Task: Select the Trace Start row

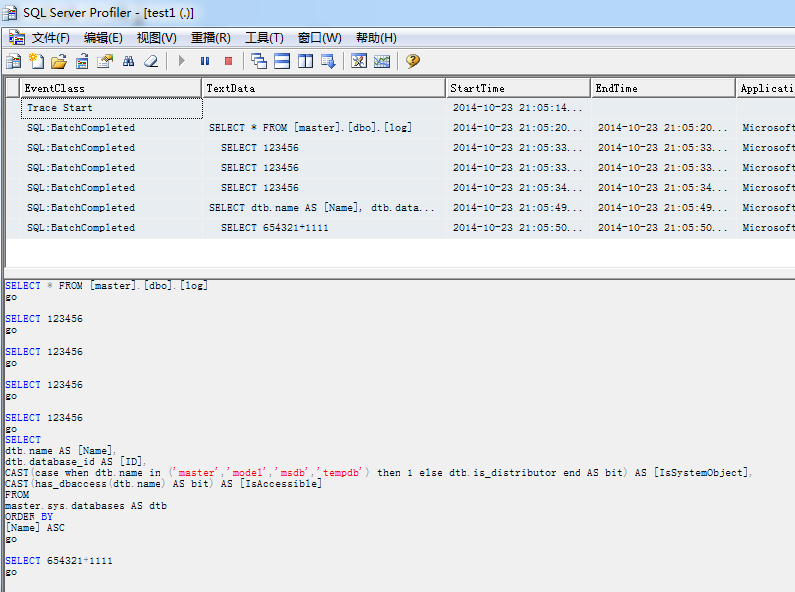Action: click(x=400, y=108)
